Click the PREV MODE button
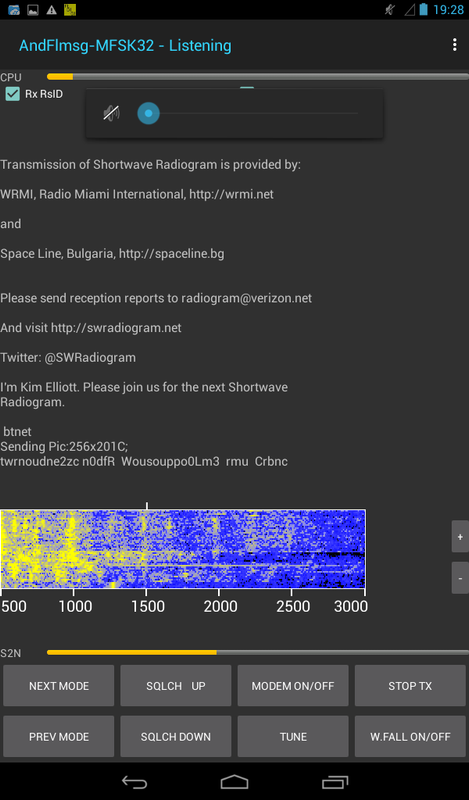The height and width of the screenshot is (800, 469). coord(59,736)
